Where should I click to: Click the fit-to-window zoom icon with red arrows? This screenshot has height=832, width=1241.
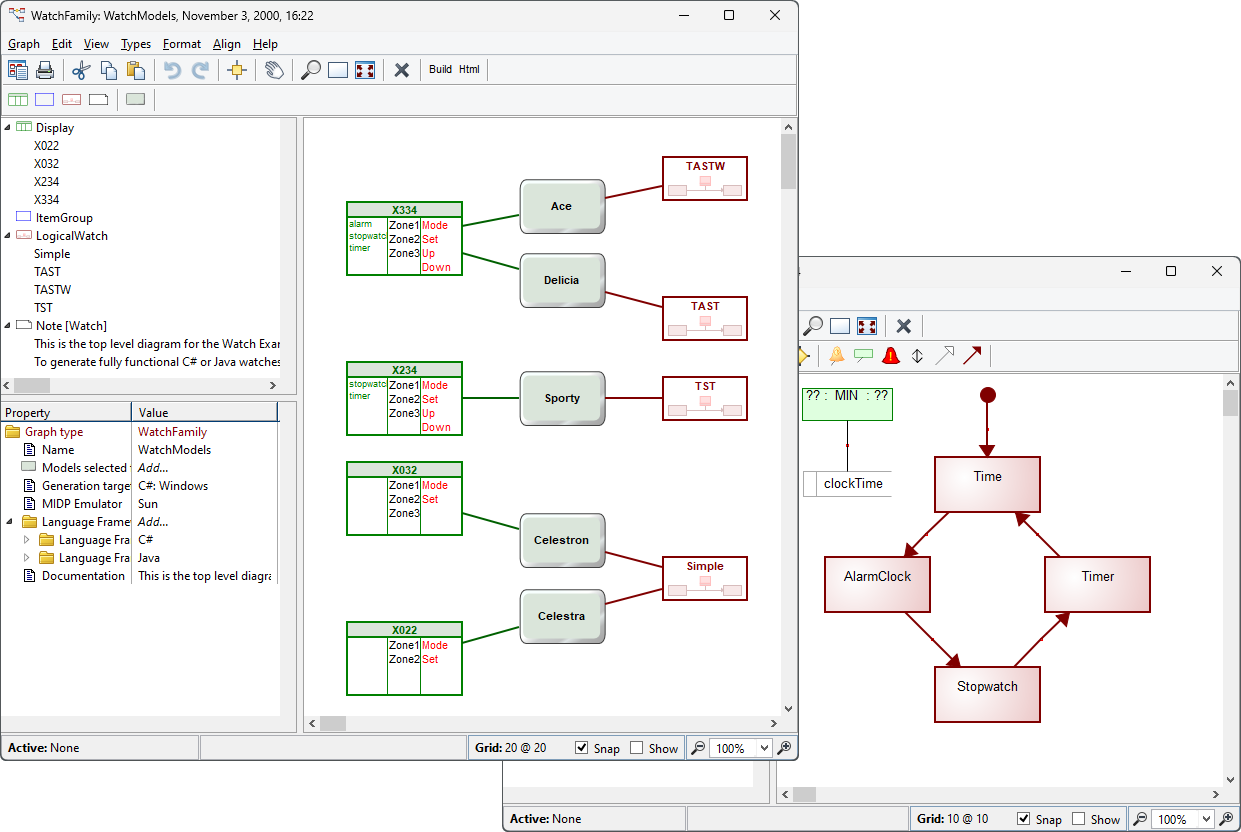click(x=365, y=70)
